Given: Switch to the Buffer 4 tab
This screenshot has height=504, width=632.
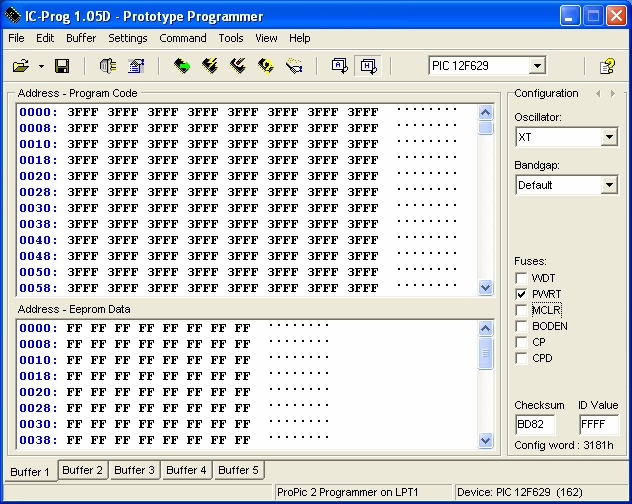Looking at the screenshot, I should pos(186,470).
